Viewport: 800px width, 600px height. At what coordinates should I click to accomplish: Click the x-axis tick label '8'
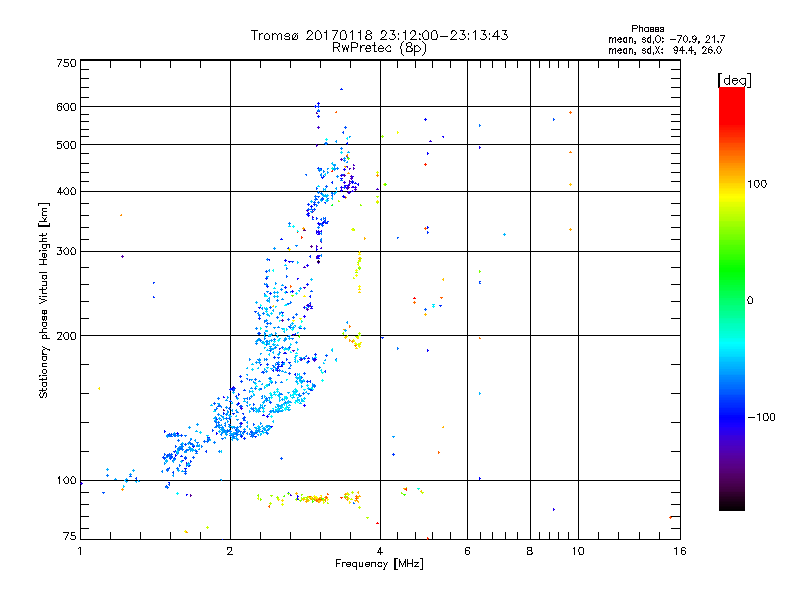tap(530, 551)
